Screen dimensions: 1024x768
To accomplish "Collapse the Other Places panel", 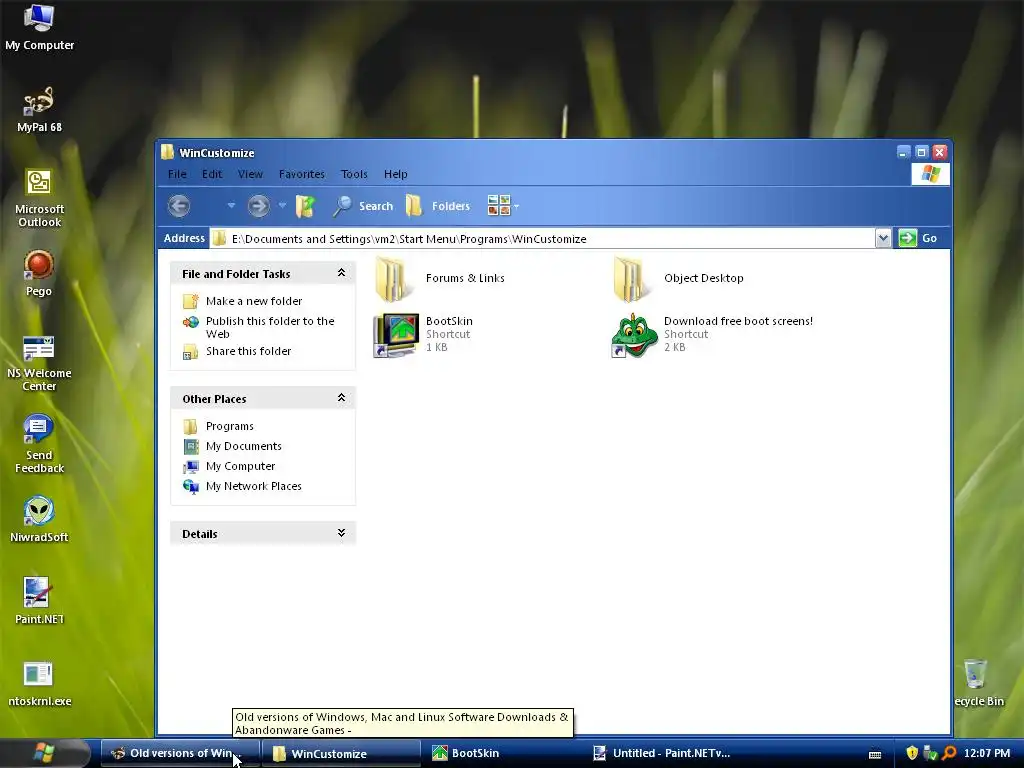I will click(341, 398).
